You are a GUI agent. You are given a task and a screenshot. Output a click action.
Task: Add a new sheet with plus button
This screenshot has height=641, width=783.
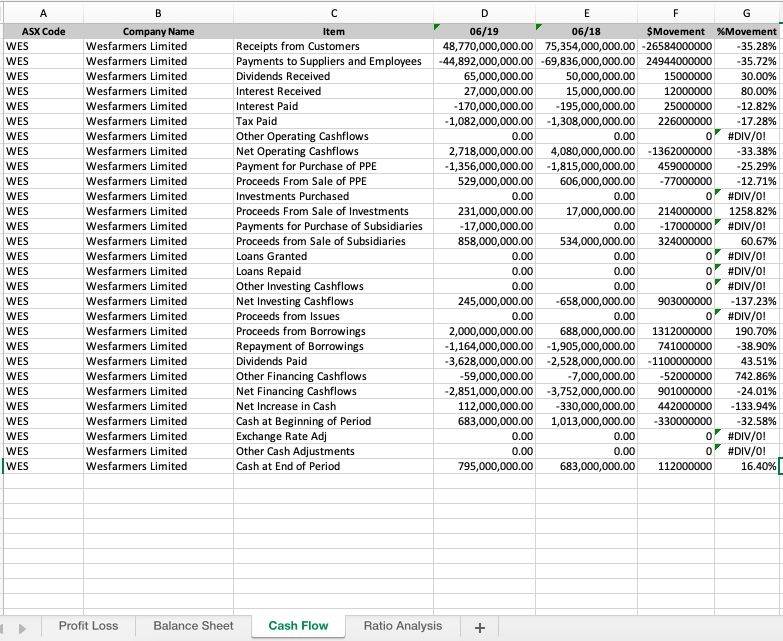pyautogui.click(x=479, y=628)
